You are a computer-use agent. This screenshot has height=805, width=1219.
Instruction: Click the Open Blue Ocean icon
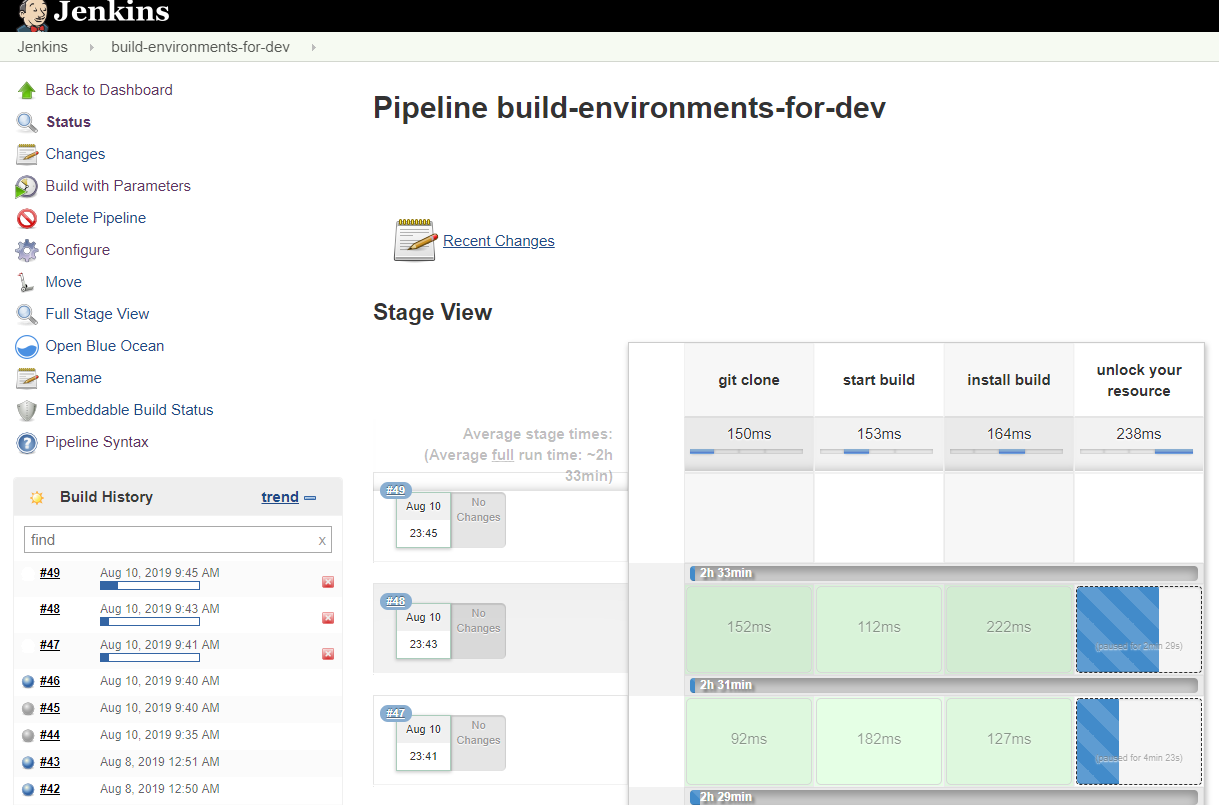pyautogui.click(x=27, y=346)
